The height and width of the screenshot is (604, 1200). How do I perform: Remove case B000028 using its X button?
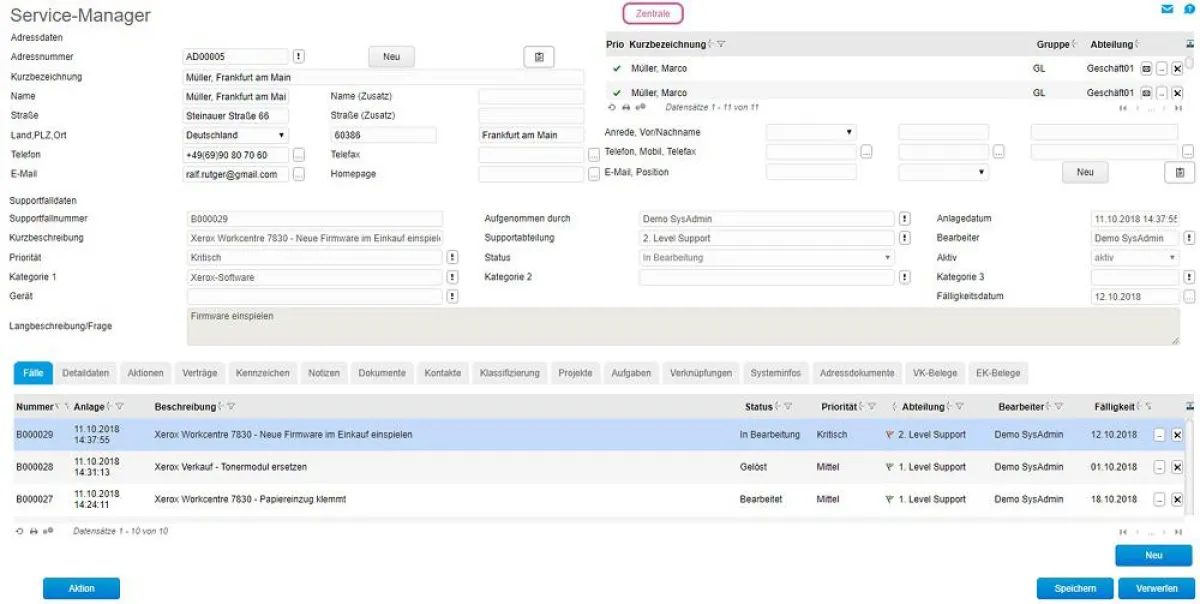[1178, 467]
